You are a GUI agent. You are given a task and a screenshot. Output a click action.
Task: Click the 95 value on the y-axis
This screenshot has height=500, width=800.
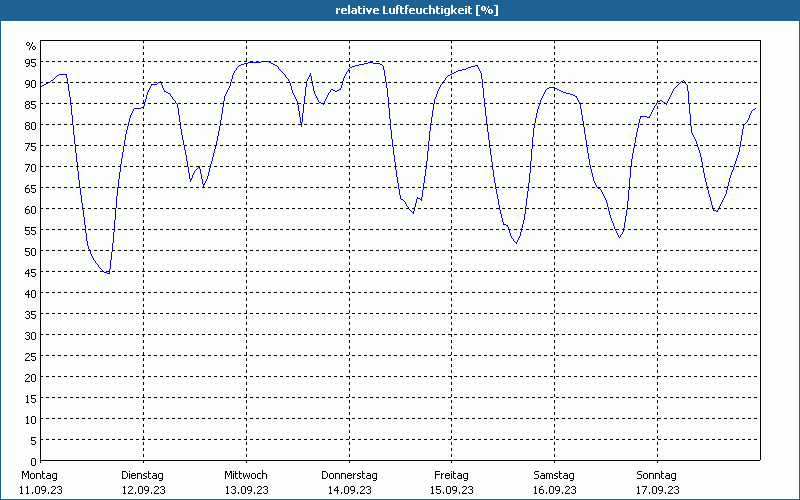click(31, 63)
